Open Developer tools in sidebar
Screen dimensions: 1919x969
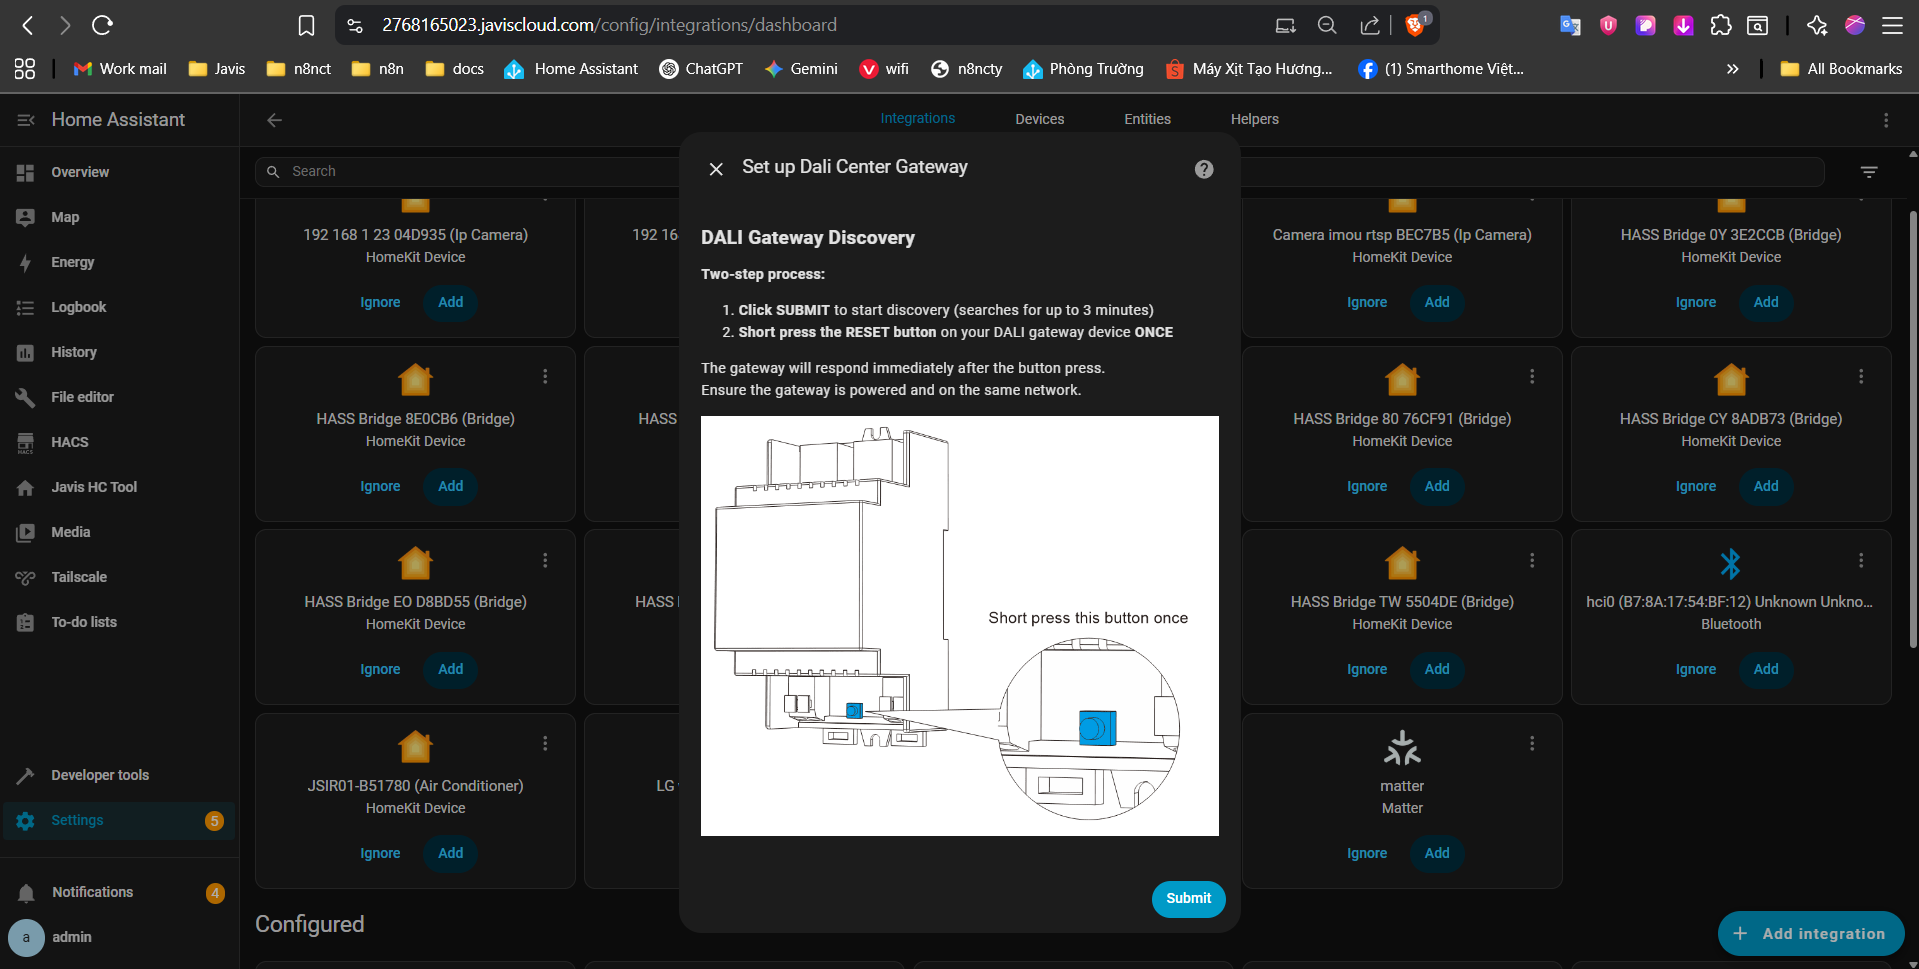[x=100, y=775]
